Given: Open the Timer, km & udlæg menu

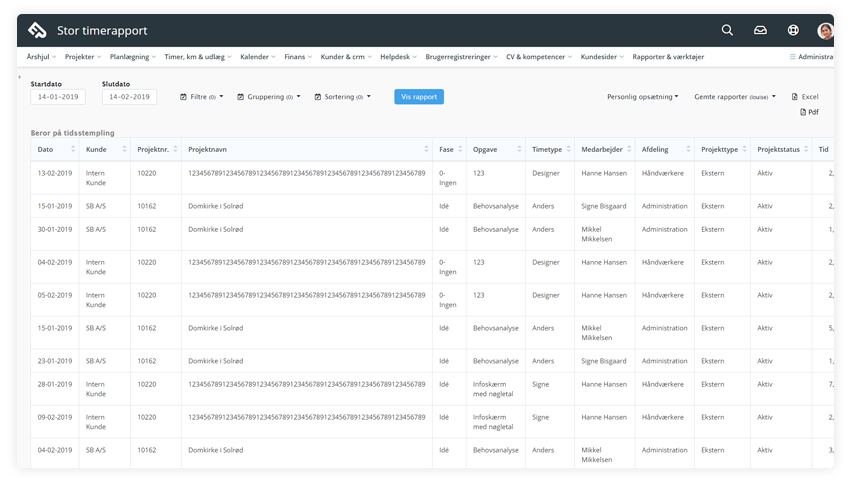Looking at the screenshot, I should point(198,57).
